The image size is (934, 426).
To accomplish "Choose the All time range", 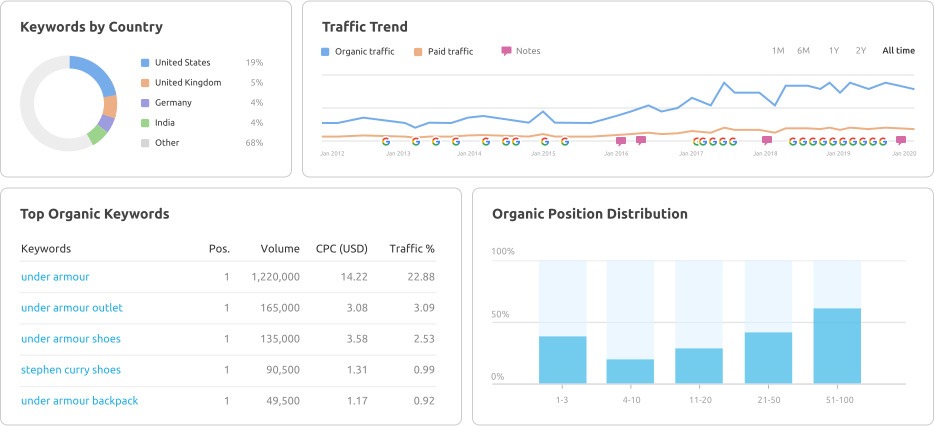I will pos(898,51).
